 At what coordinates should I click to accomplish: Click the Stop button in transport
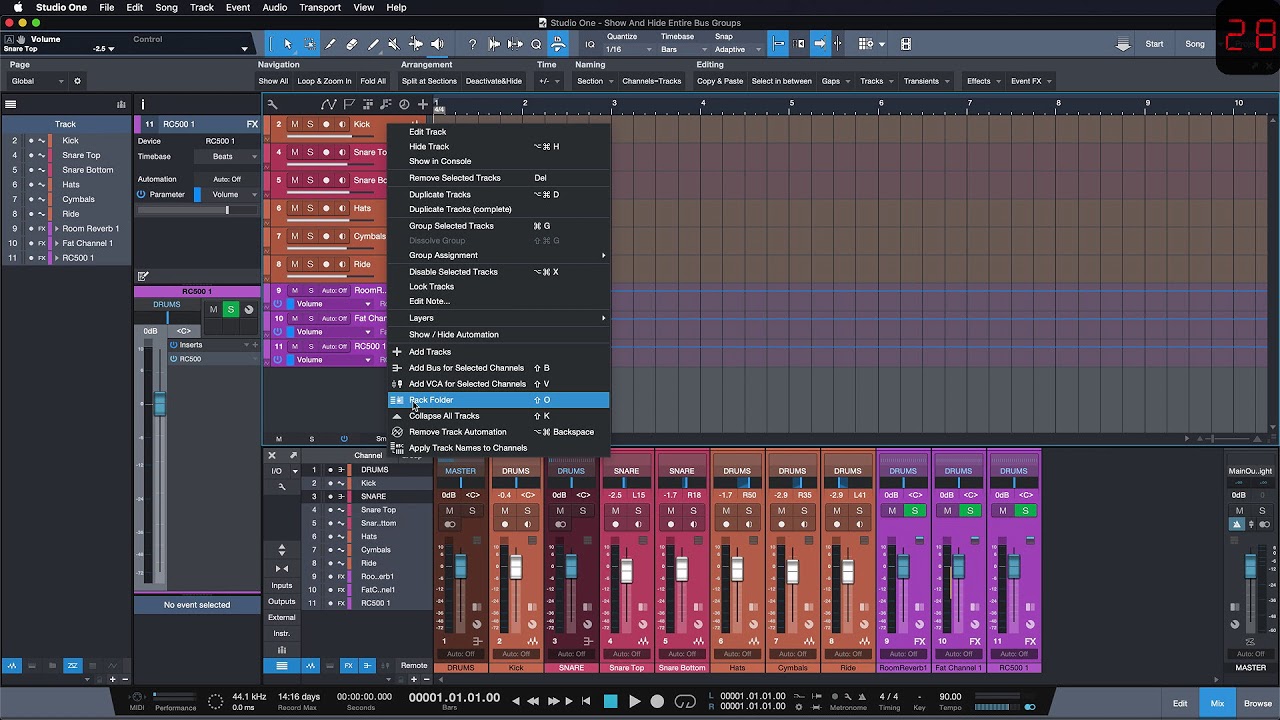tap(610, 702)
